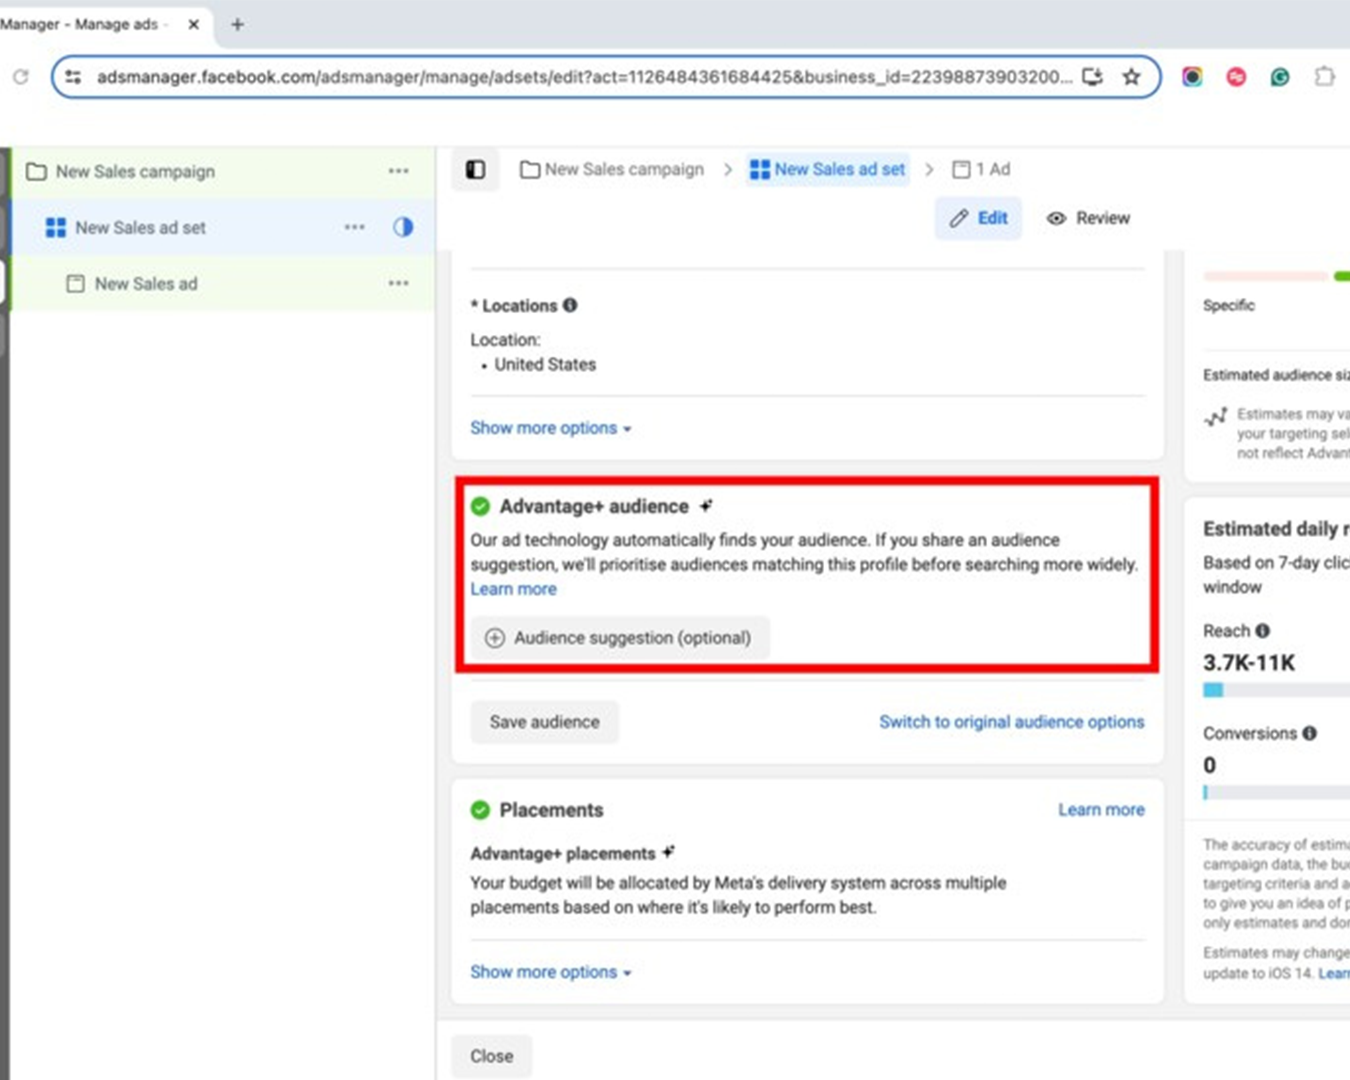Click the Save audience button
This screenshot has height=1080, width=1350.
tap(544, 722)
